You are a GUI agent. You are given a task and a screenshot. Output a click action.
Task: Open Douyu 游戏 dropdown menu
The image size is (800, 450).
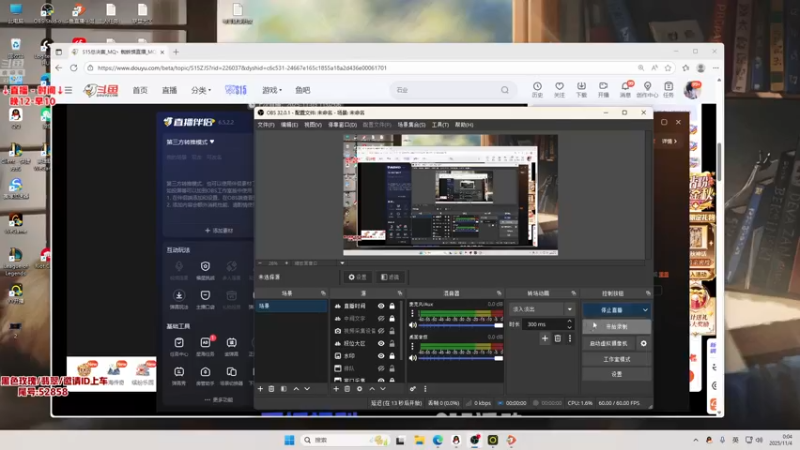pyautogui.click(x=271, y=90)
